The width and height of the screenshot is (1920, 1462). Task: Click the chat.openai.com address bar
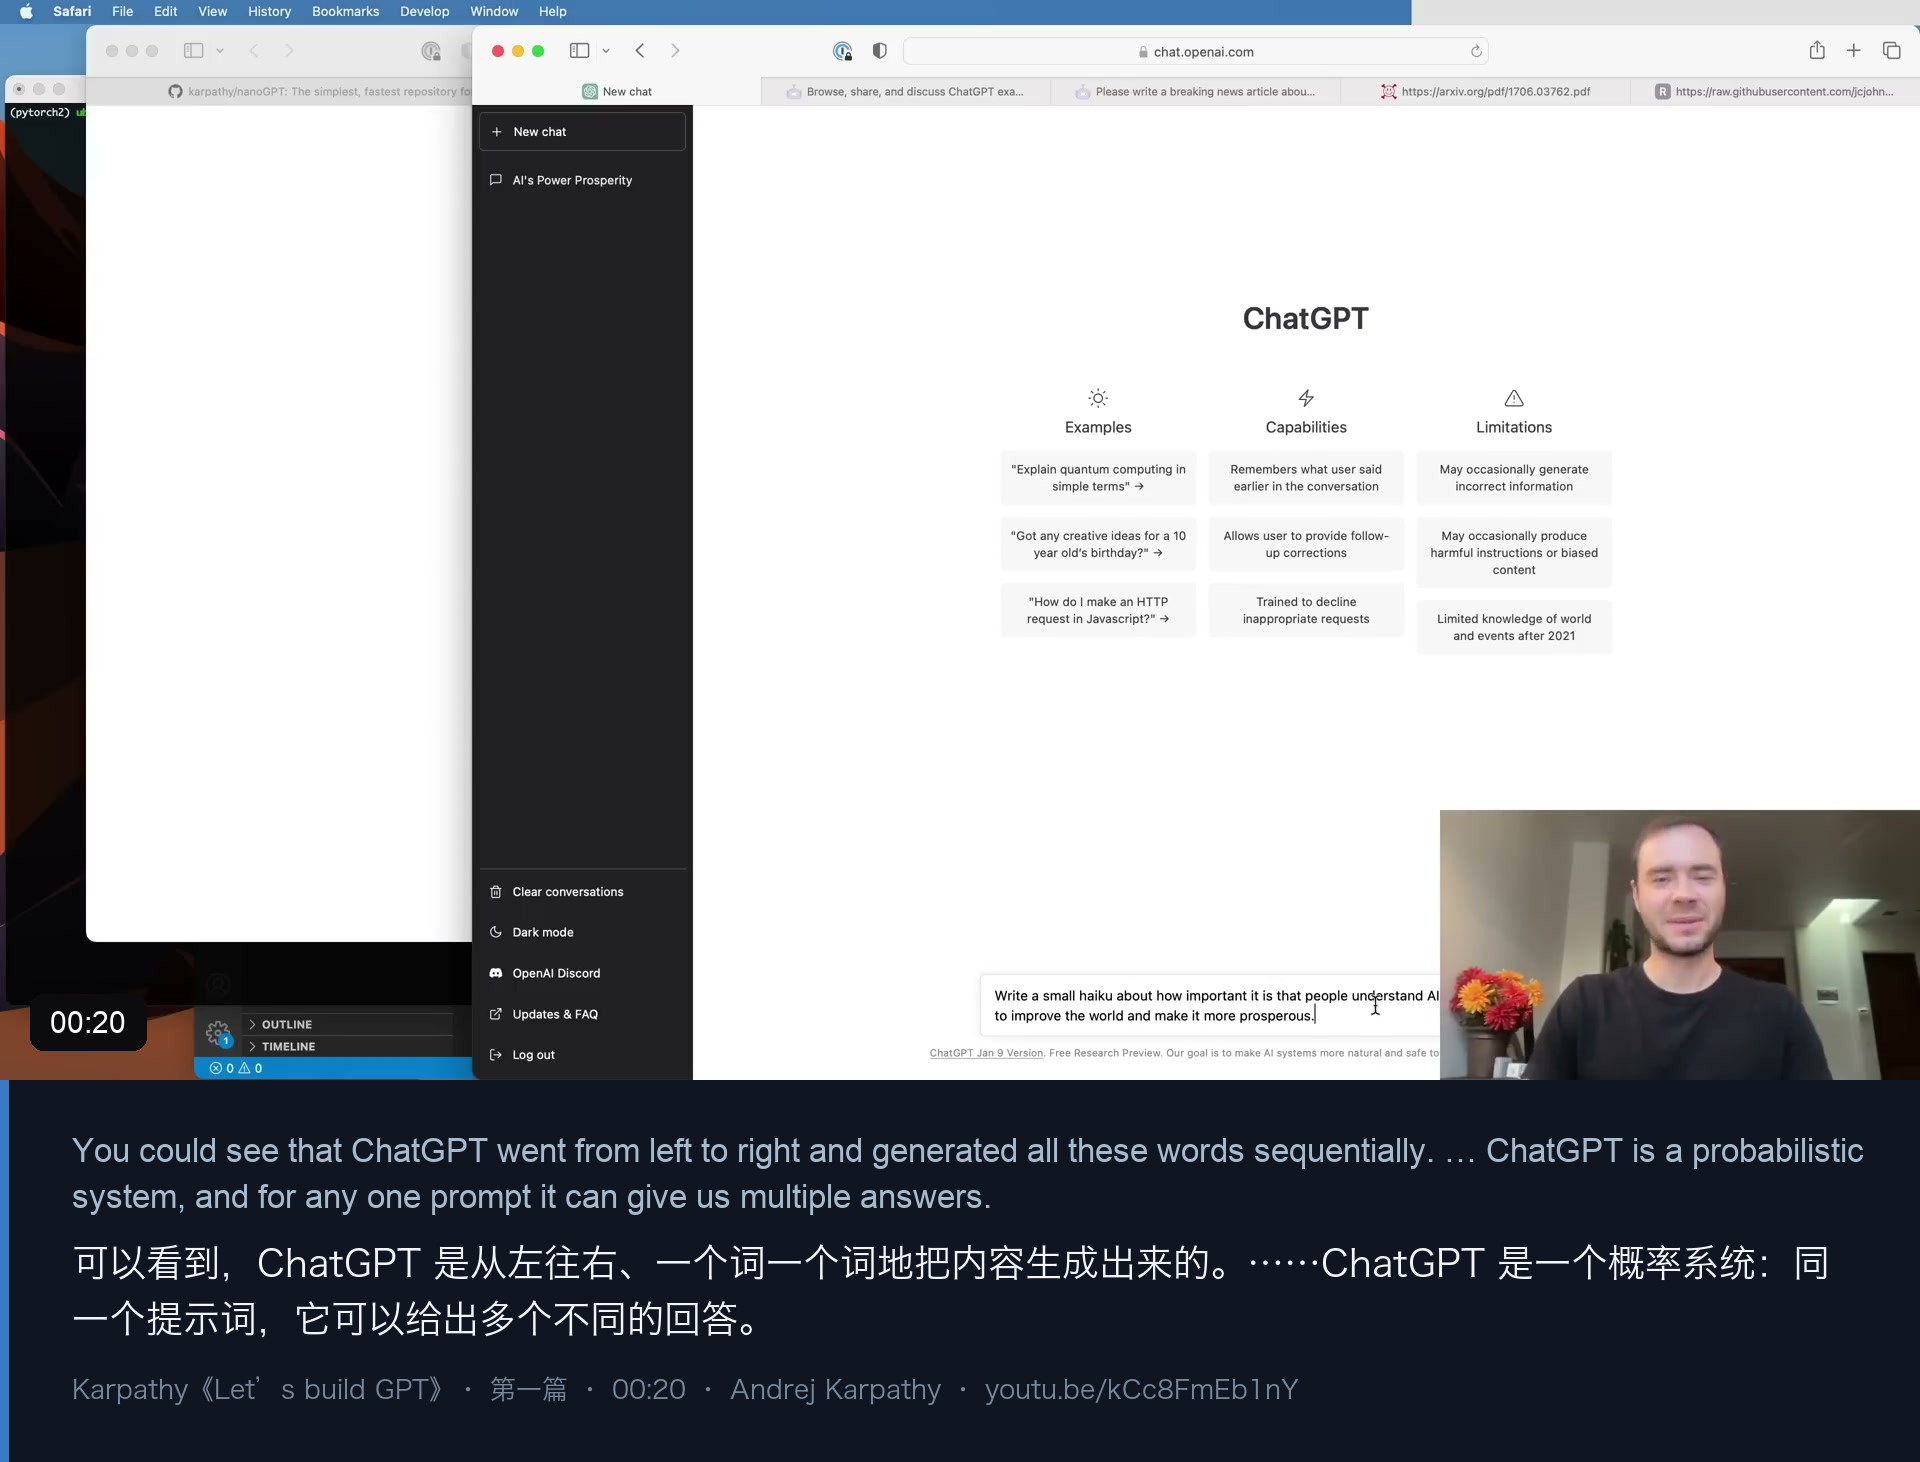click(1195, 52)
